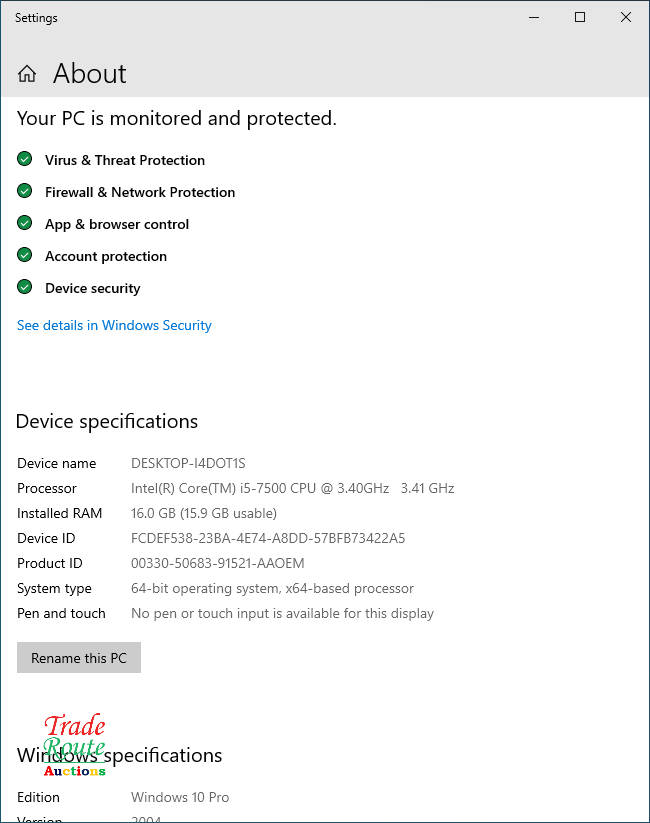650x823 pixels.
Task: Open See details in Windows Security link
Action: (114, 325)
